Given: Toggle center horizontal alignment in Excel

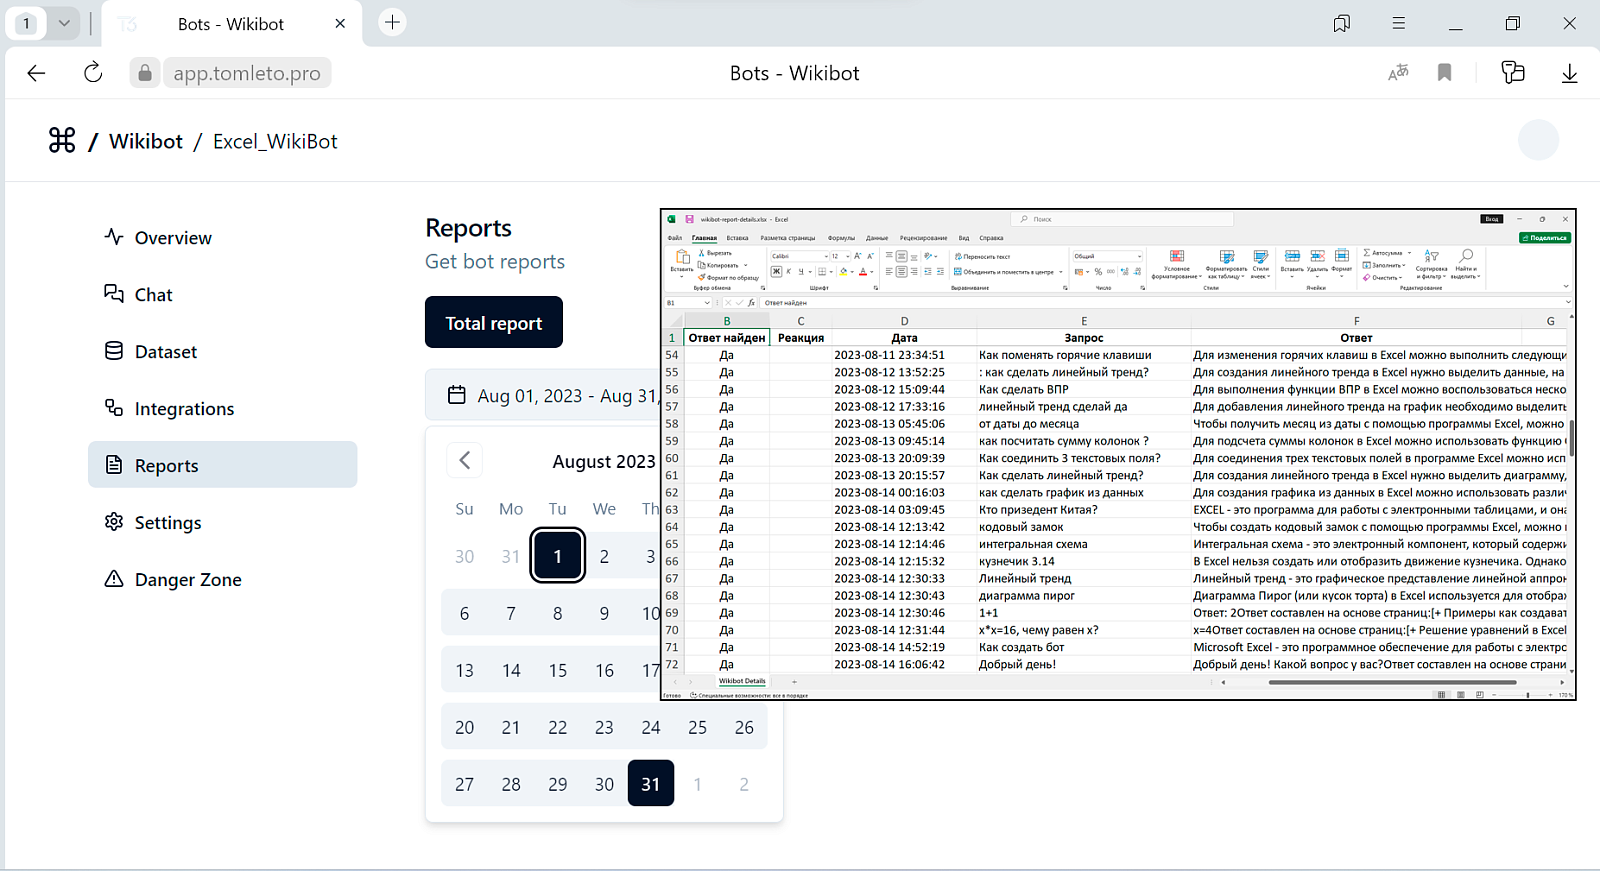Looking at the screenshot, I should [901, 271].
